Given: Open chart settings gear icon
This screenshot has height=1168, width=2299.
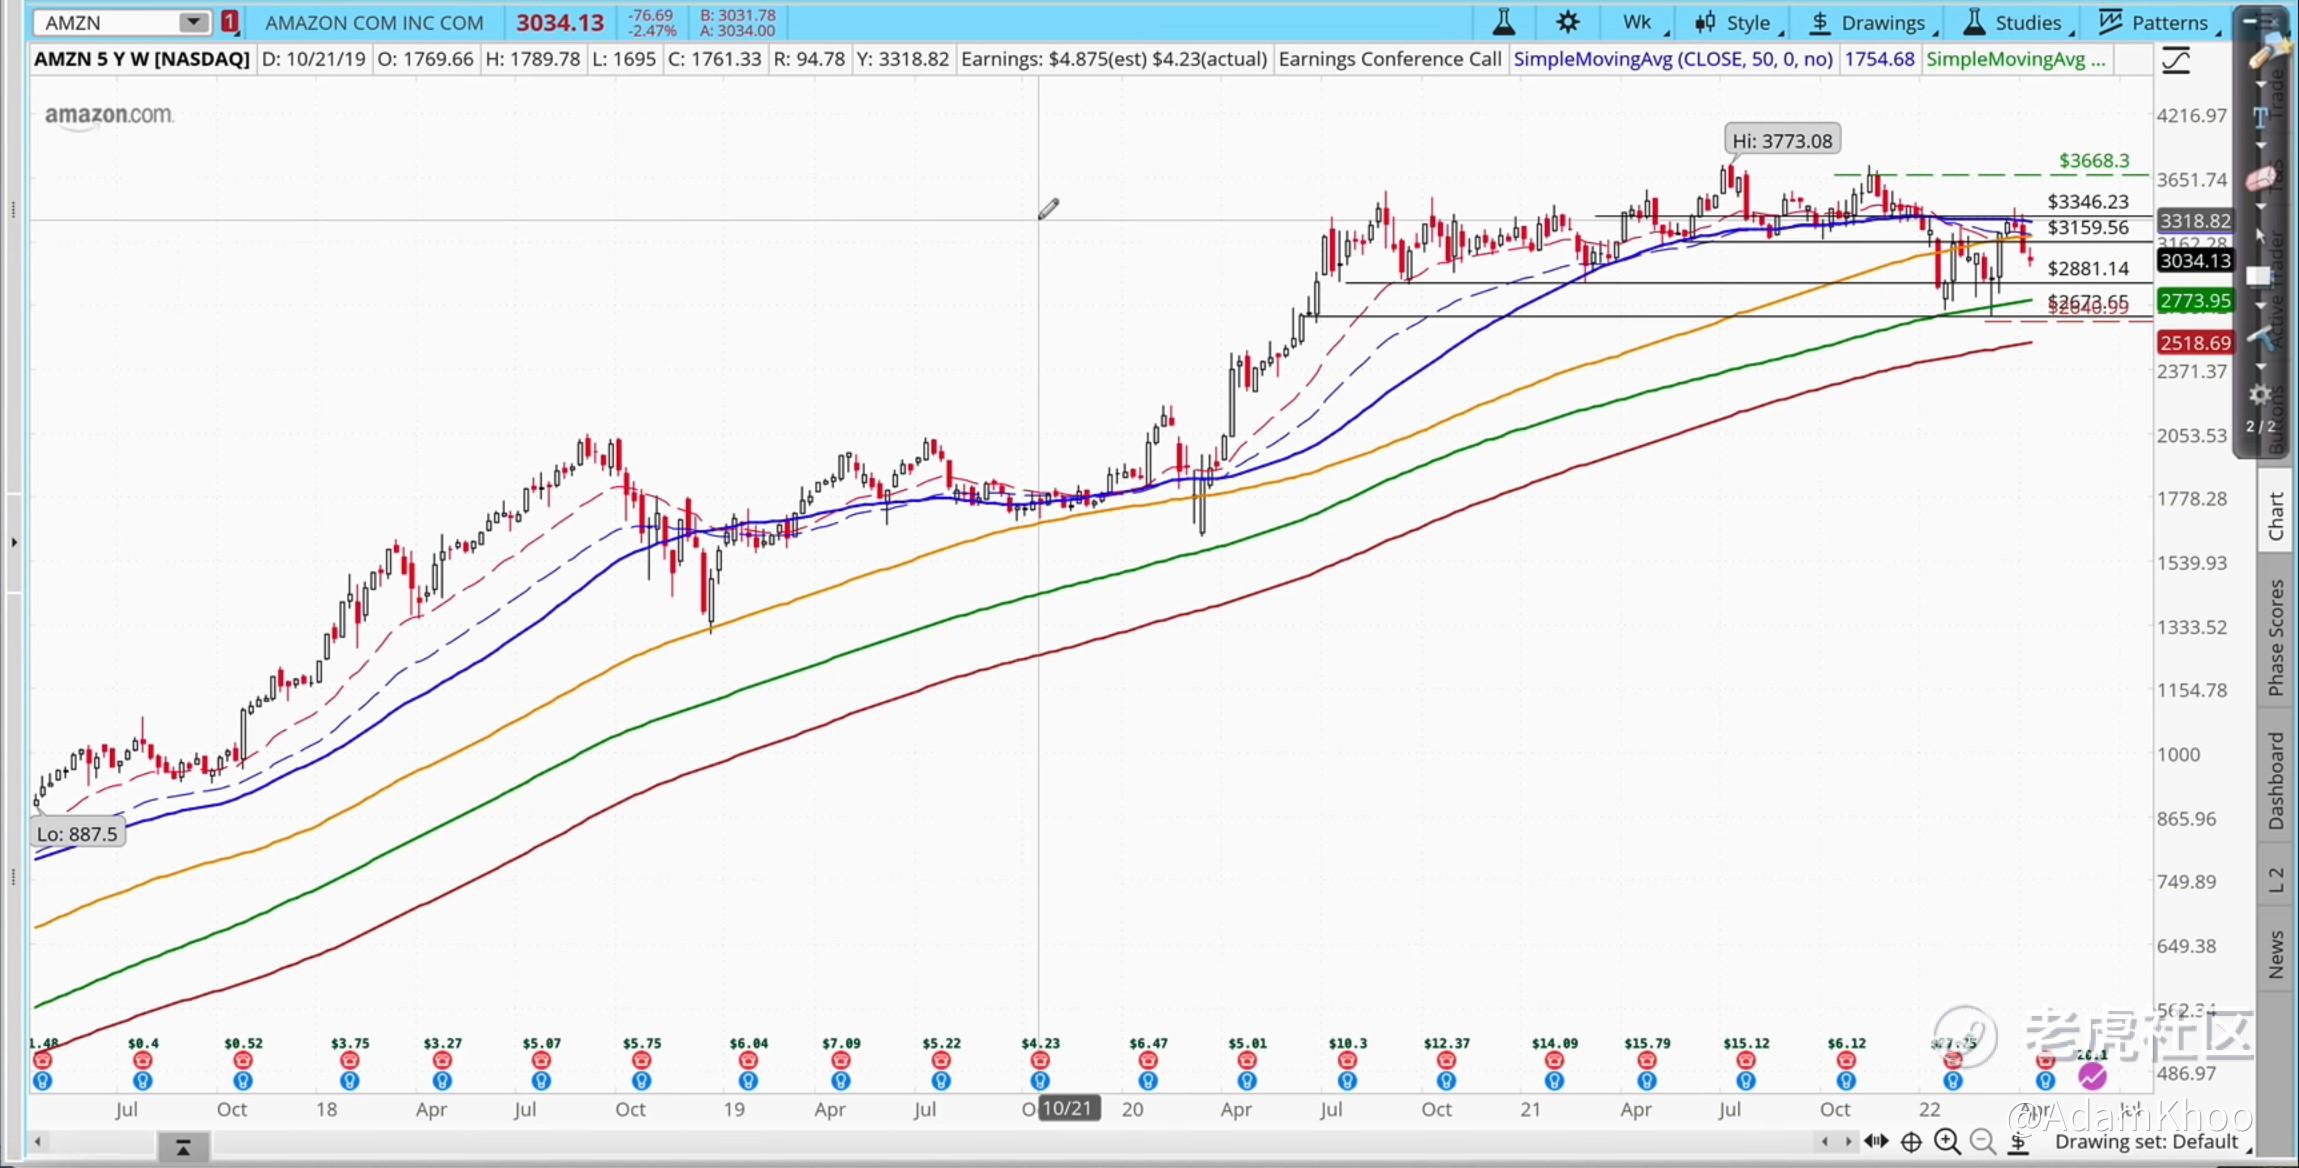Looking at the screenshot, I should pyautogui.click(x=1568, y=22).
